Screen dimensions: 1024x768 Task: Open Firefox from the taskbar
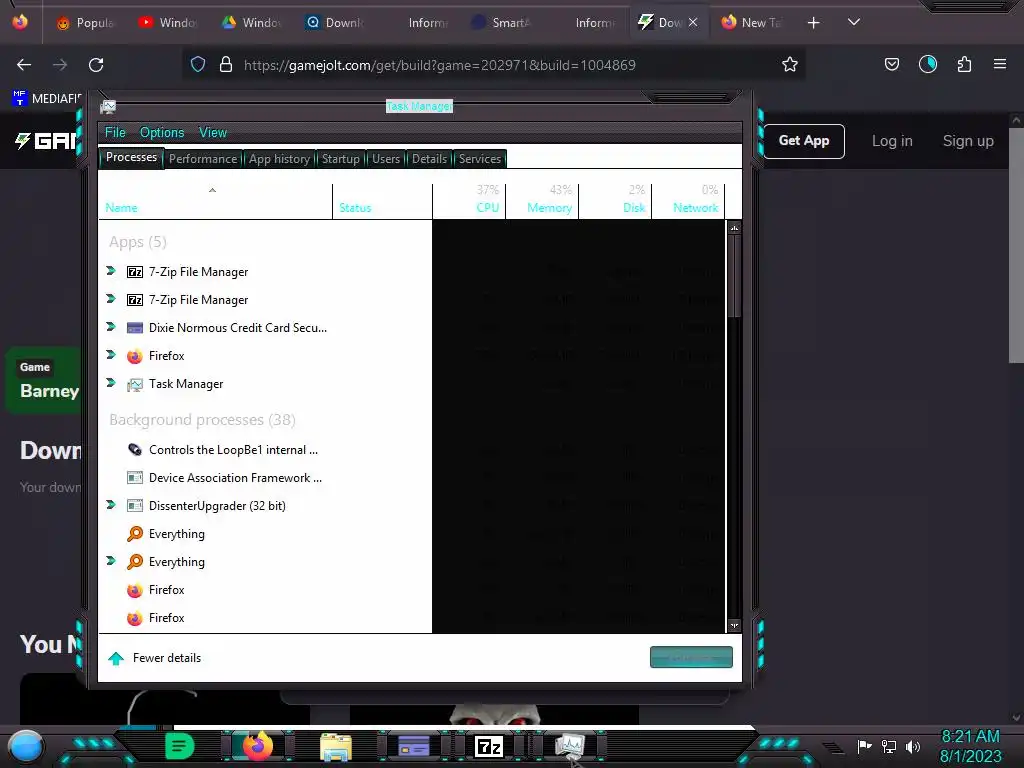tap(257, 746)
